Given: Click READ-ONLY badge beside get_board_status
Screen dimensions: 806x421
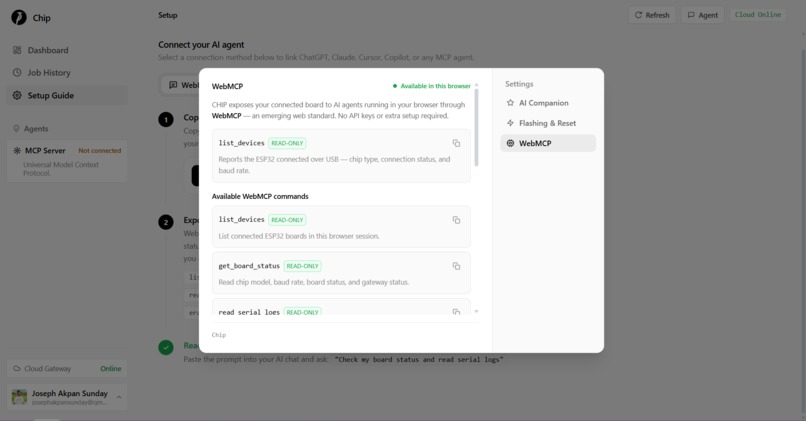Looking at the screenshot, I should point(302,266).
